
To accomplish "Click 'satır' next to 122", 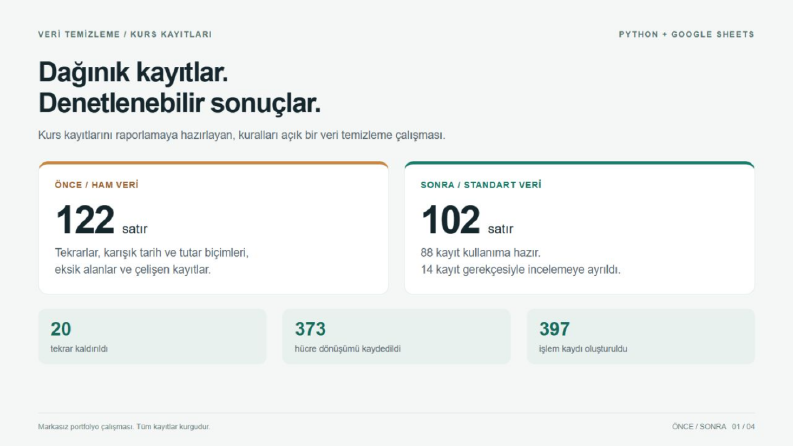I will point(135,229).
